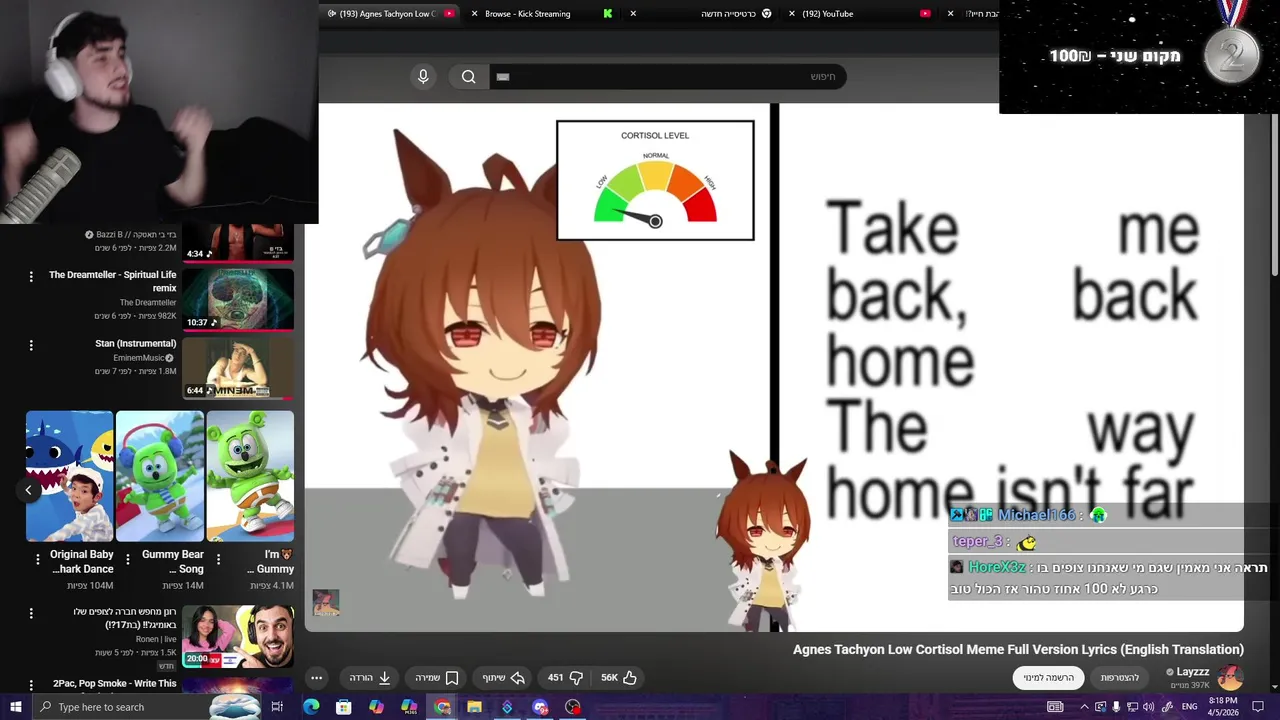Click The Dreamteller - Spiritual Life remix title
The width and height of the screenshot is (1280, 720).
pos(112,281)
